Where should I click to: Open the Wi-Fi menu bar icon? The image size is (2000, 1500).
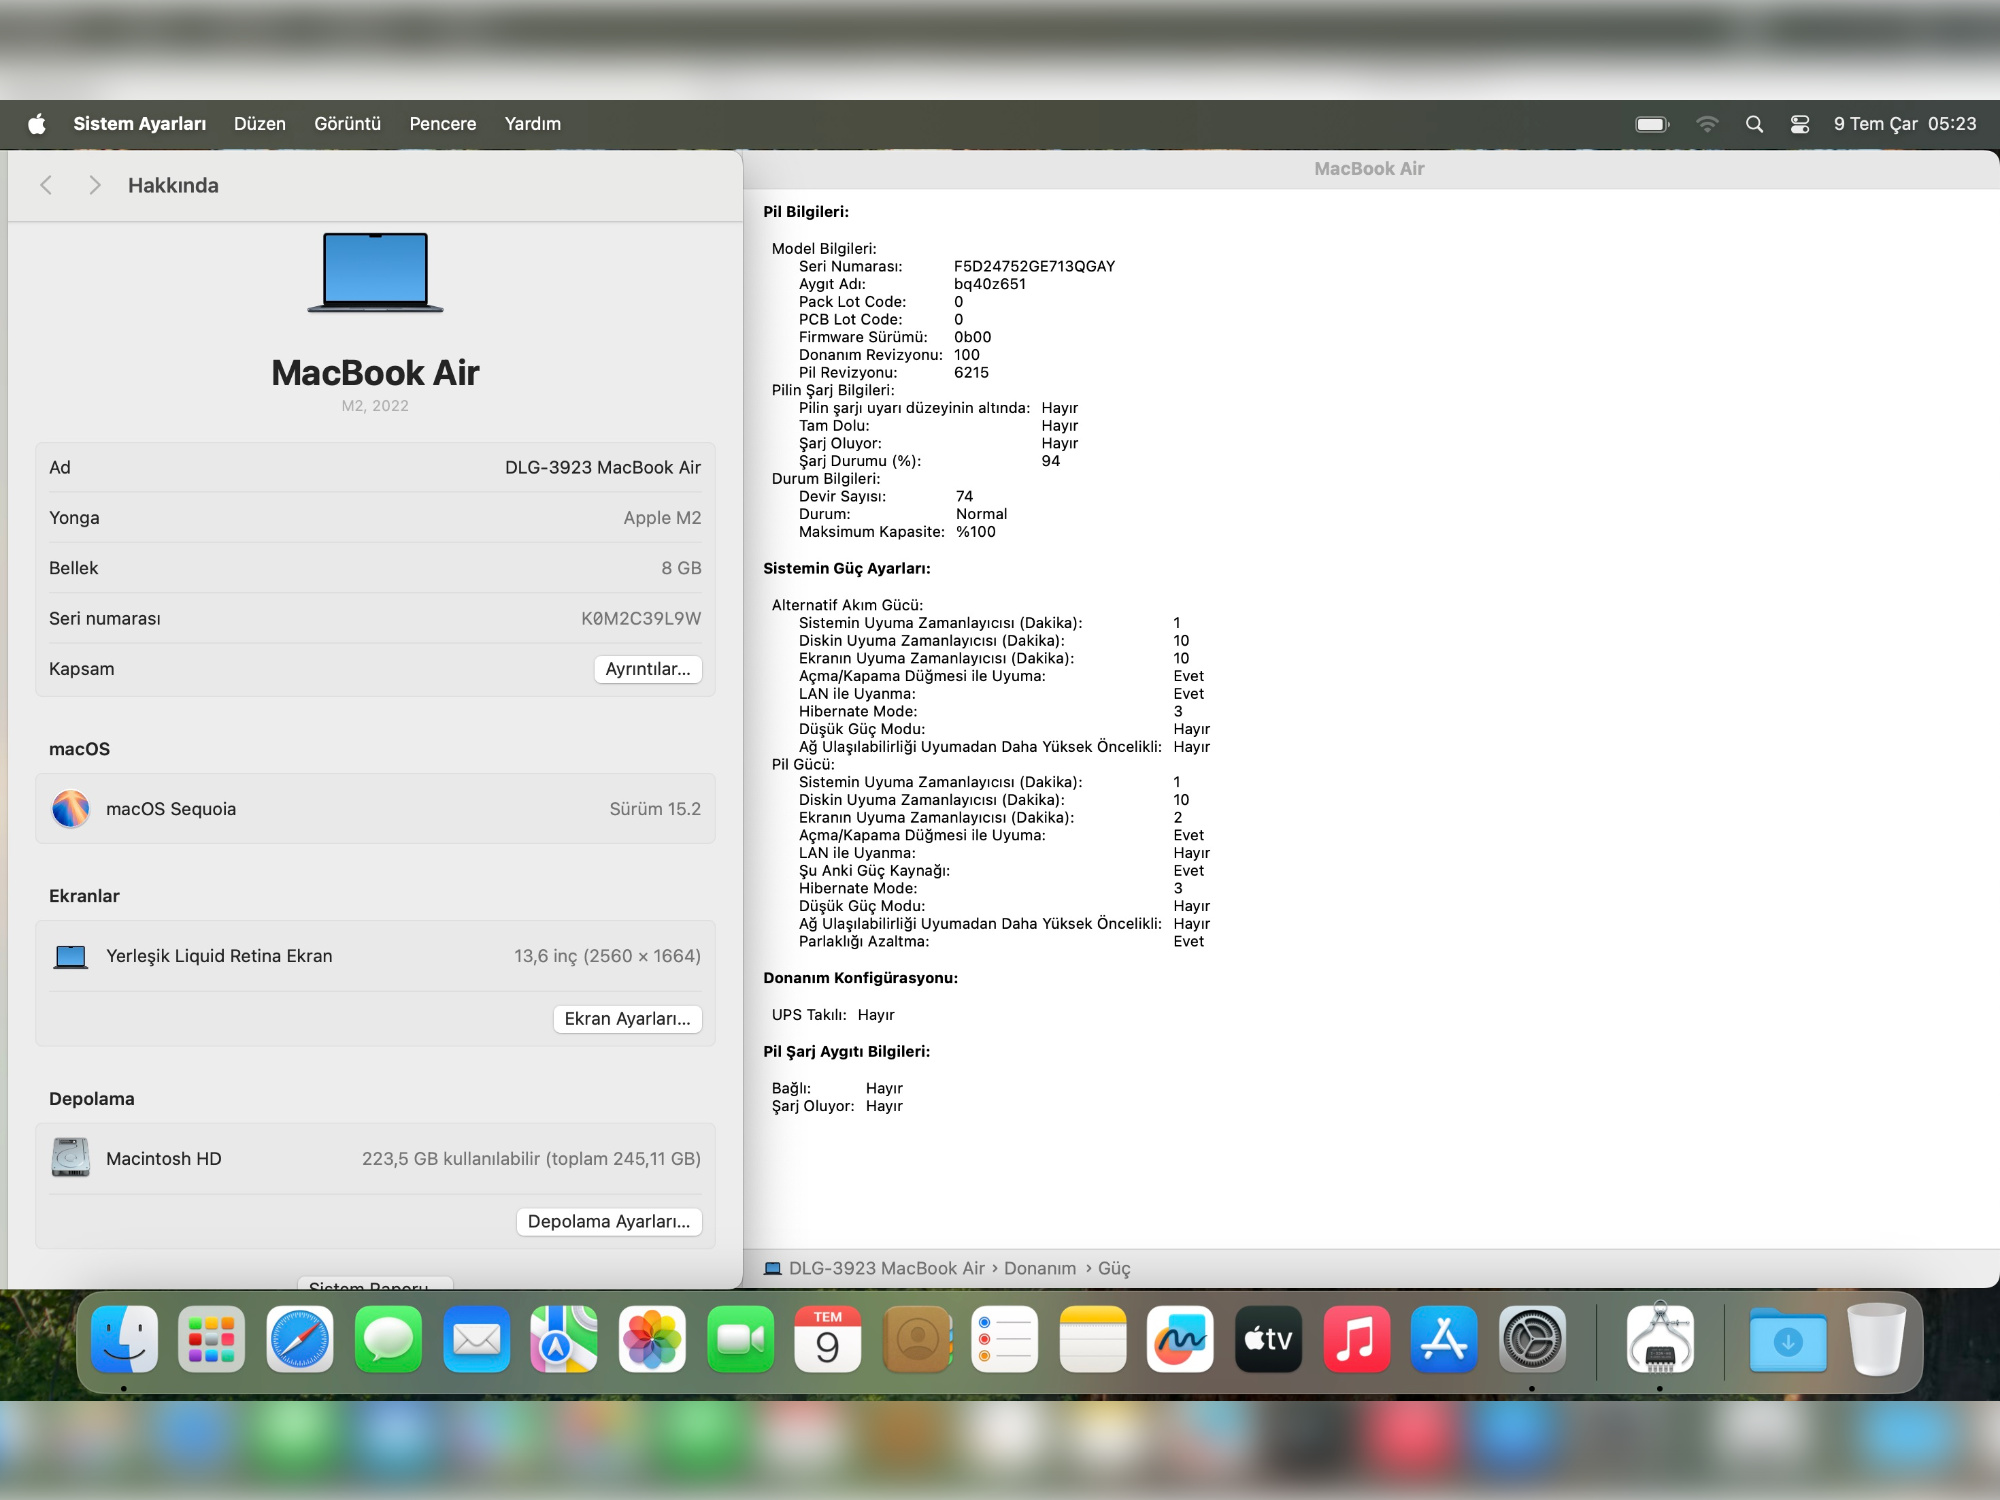coord(1707,124)
